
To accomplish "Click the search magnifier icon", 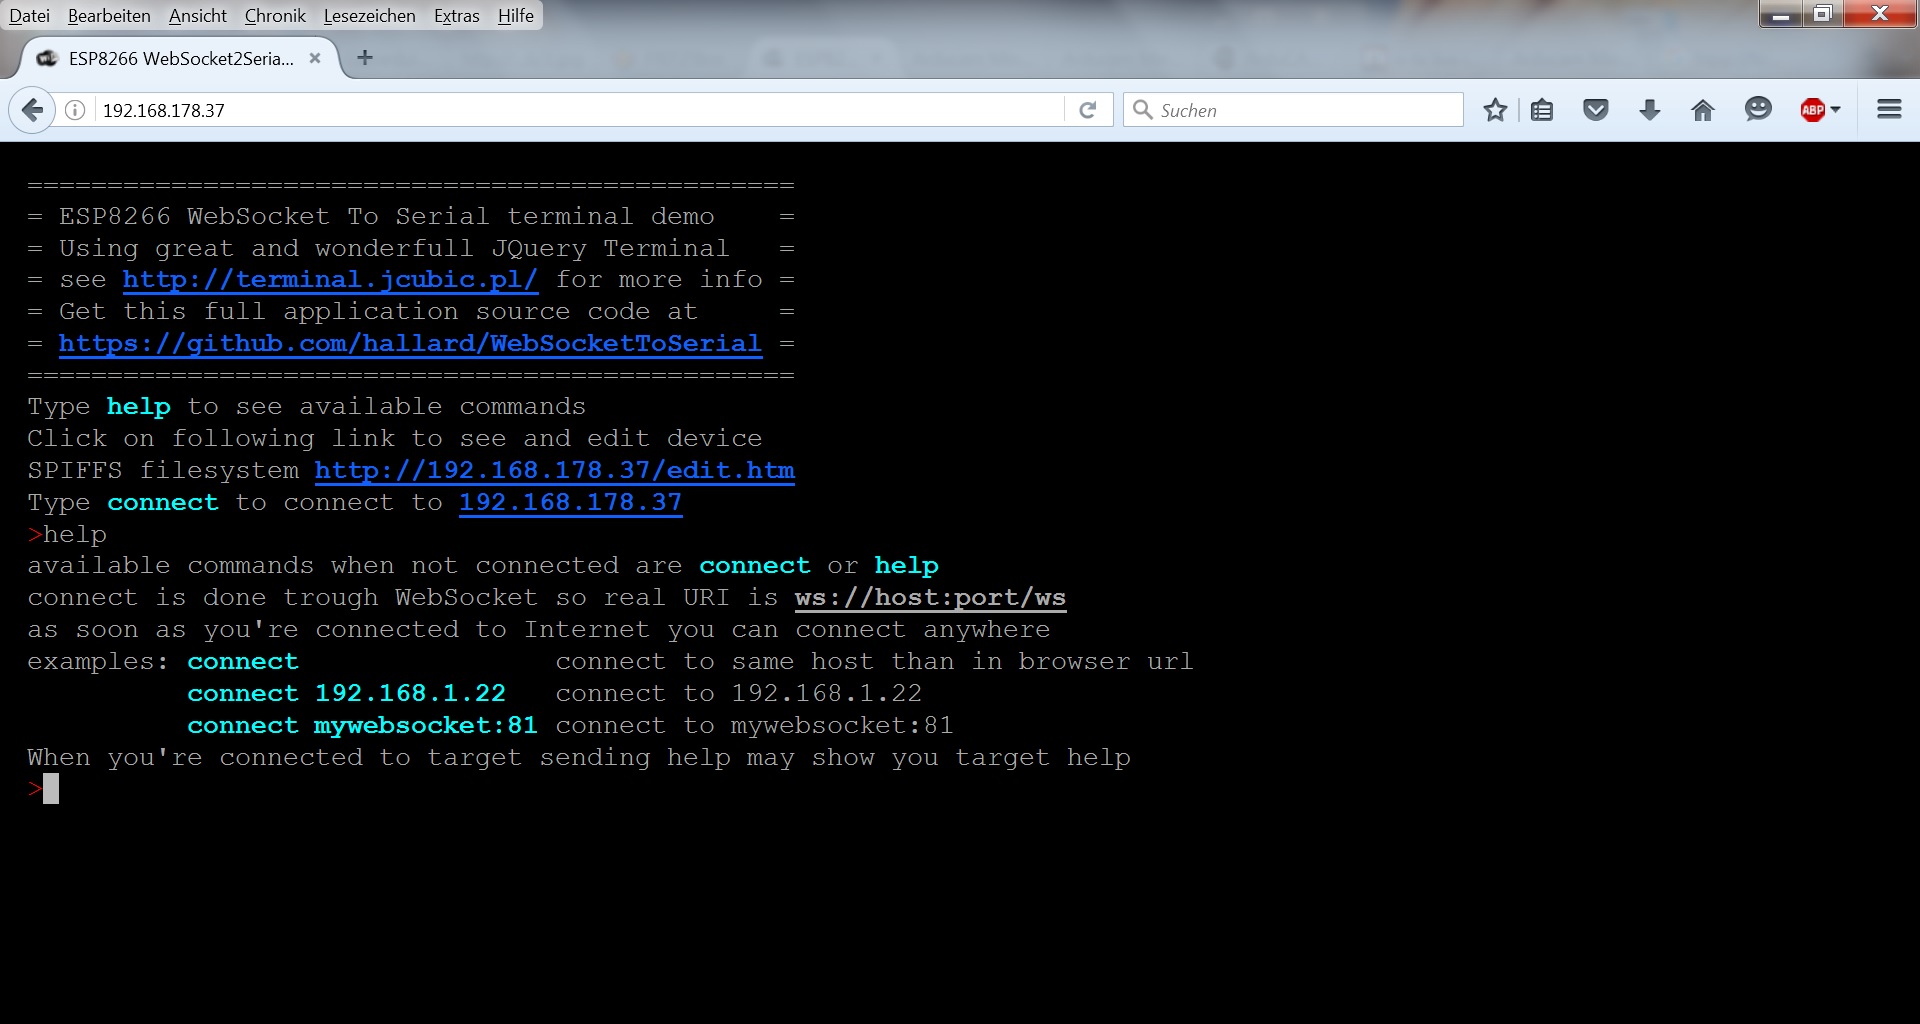I will point(1143,110).
